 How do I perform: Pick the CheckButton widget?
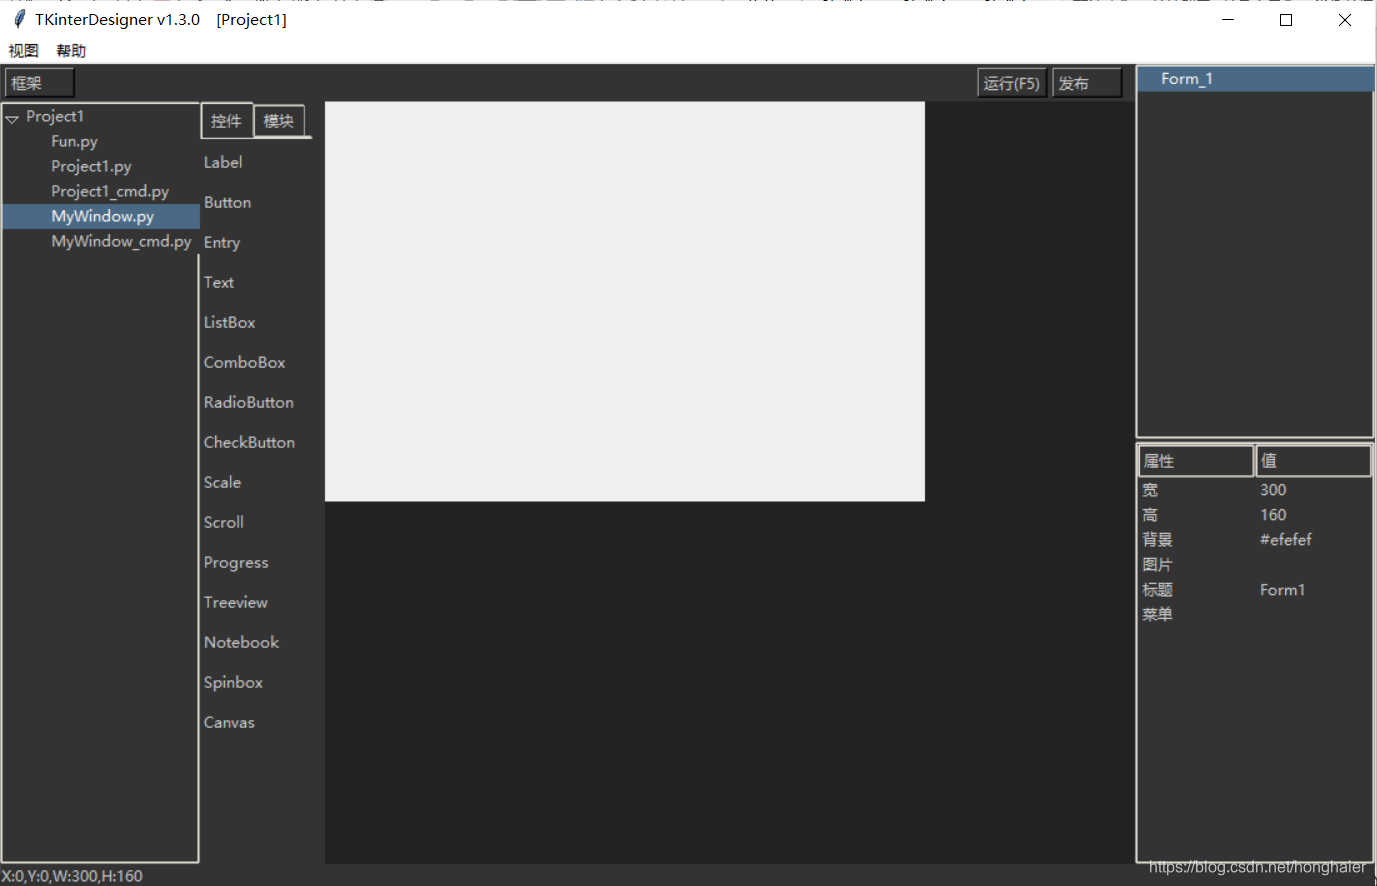point(250,442)
